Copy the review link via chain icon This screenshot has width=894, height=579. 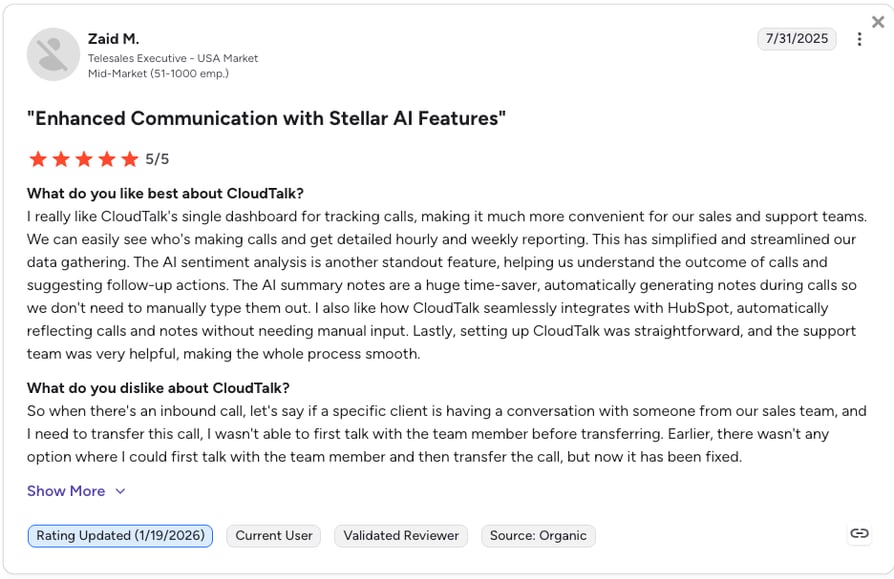click(859, 533)
